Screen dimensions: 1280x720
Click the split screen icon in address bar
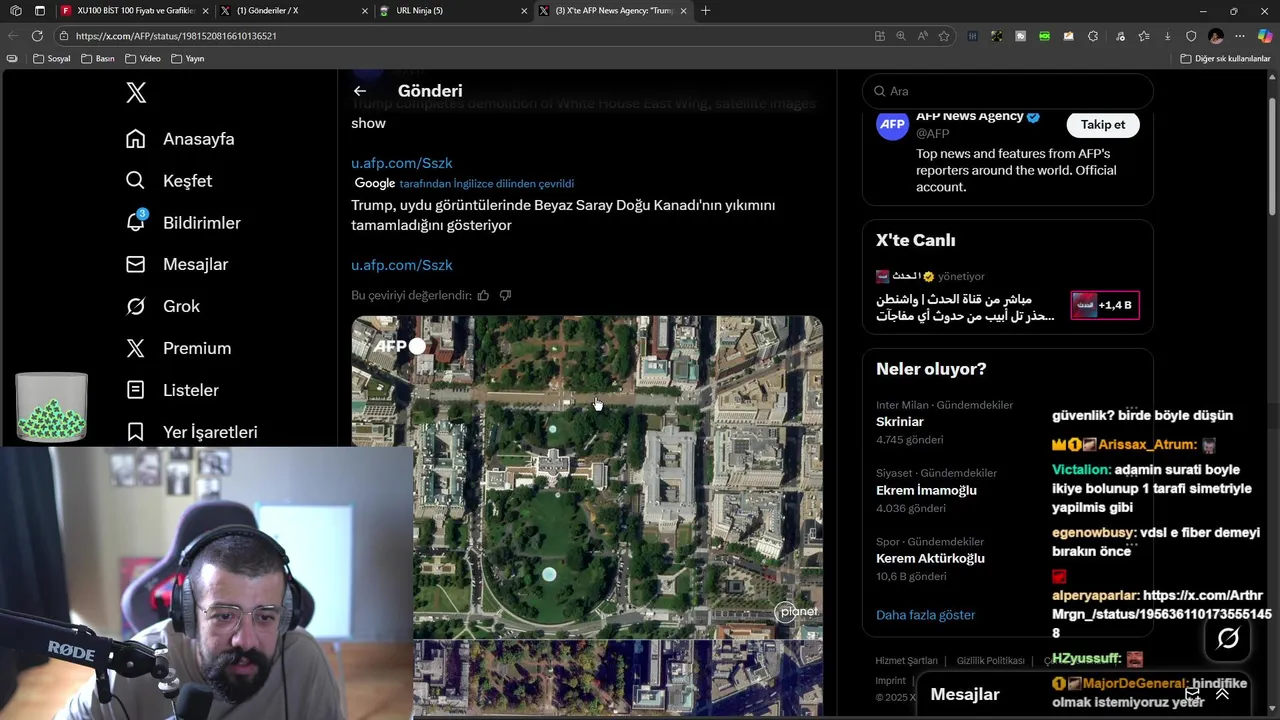click(x=879, y=36)
